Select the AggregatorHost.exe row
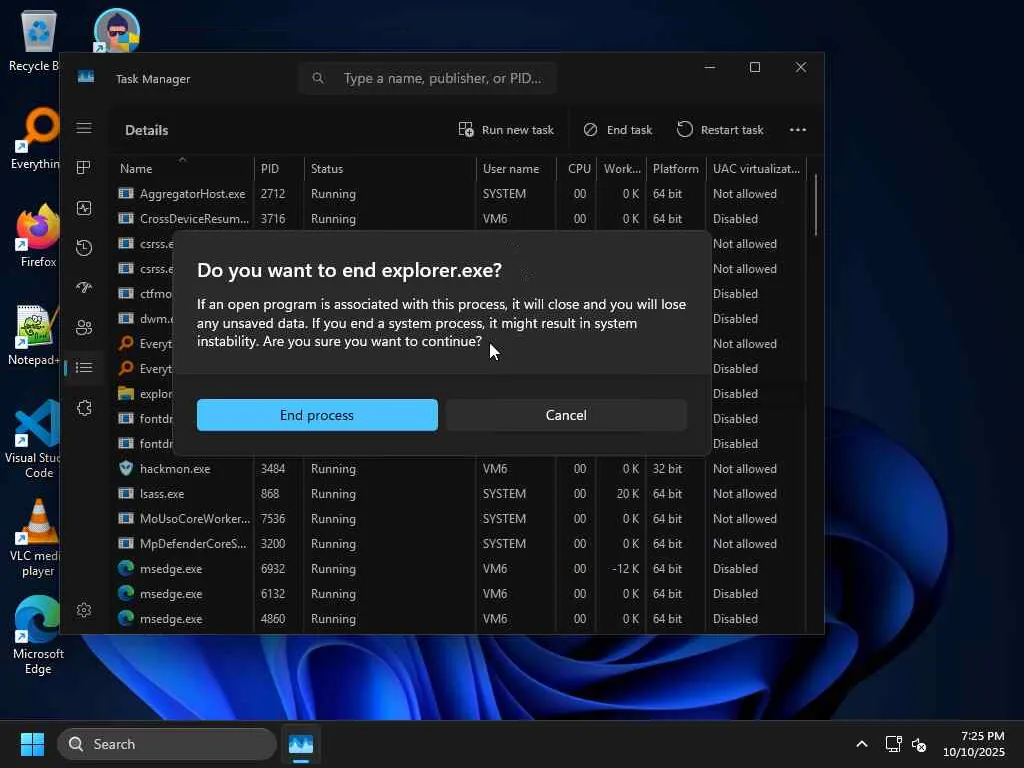This screenshot has height=768, width=1024. [x=459, y=194]
